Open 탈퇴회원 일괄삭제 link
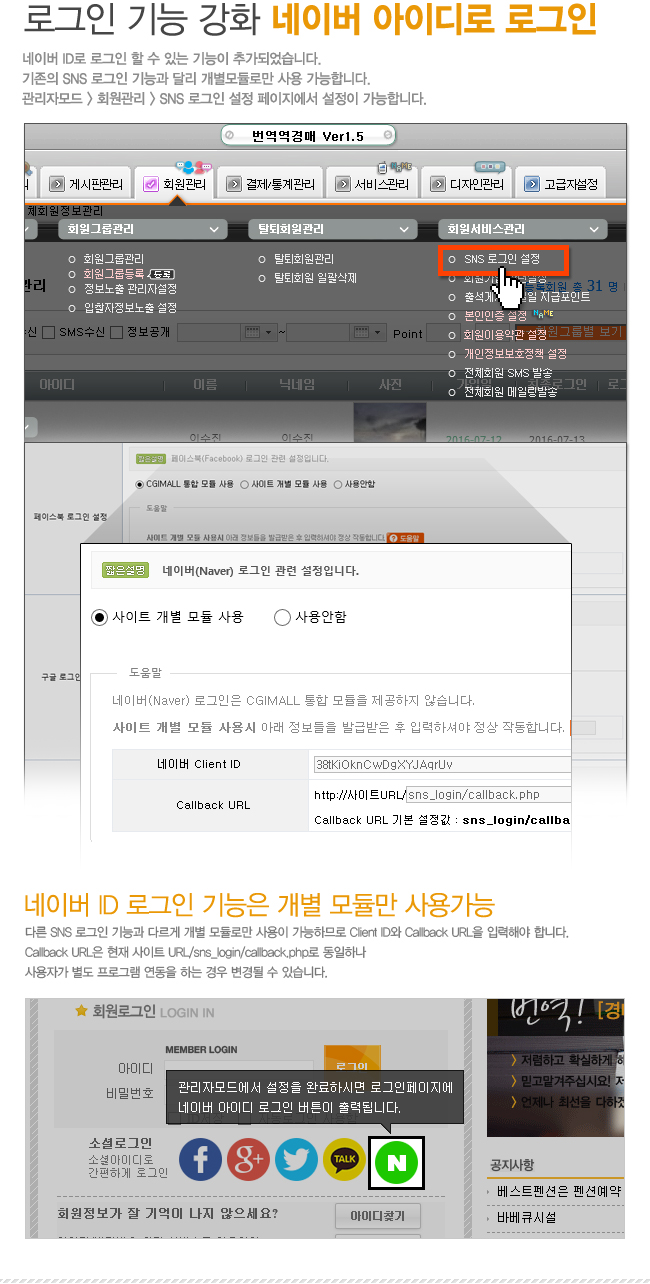 coord(315,278)
